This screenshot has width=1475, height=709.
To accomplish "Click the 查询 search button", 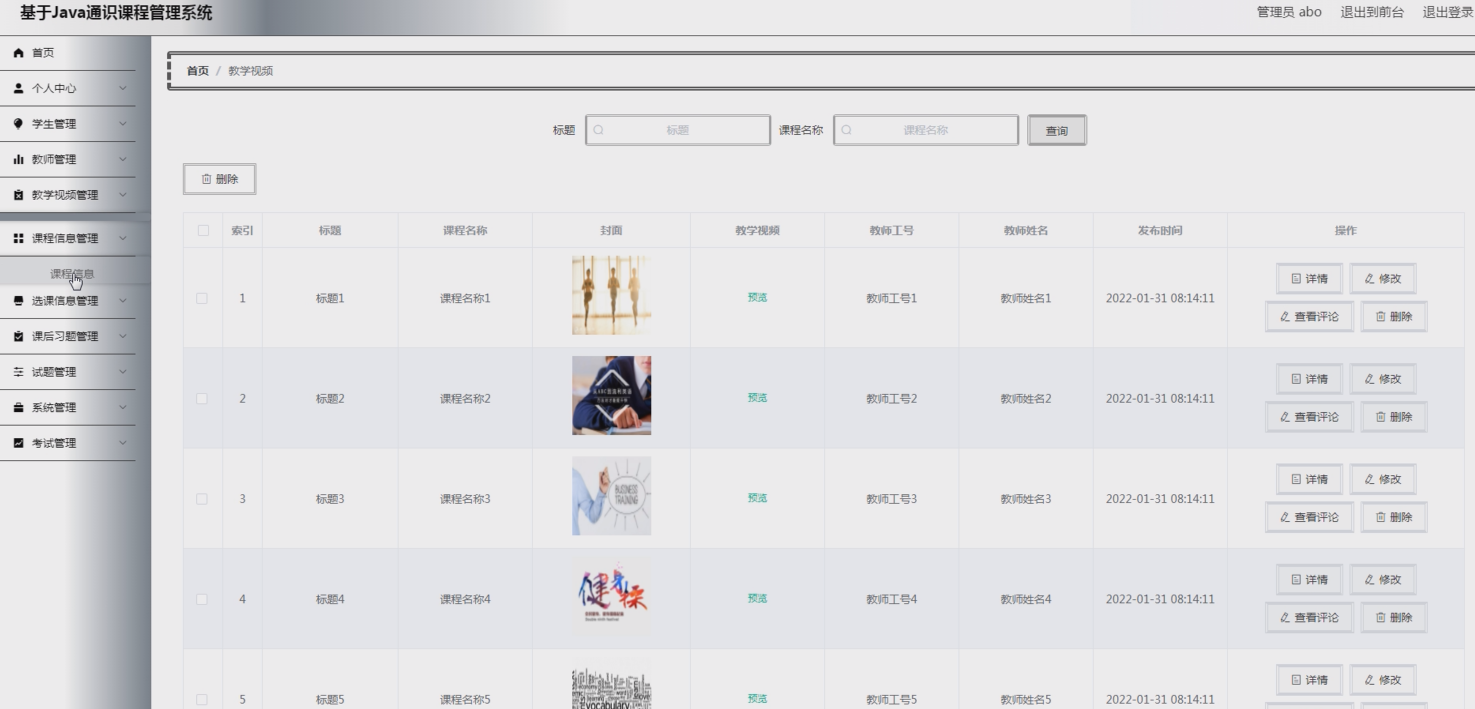I will pyautogui.click(x=1057, y=130).
